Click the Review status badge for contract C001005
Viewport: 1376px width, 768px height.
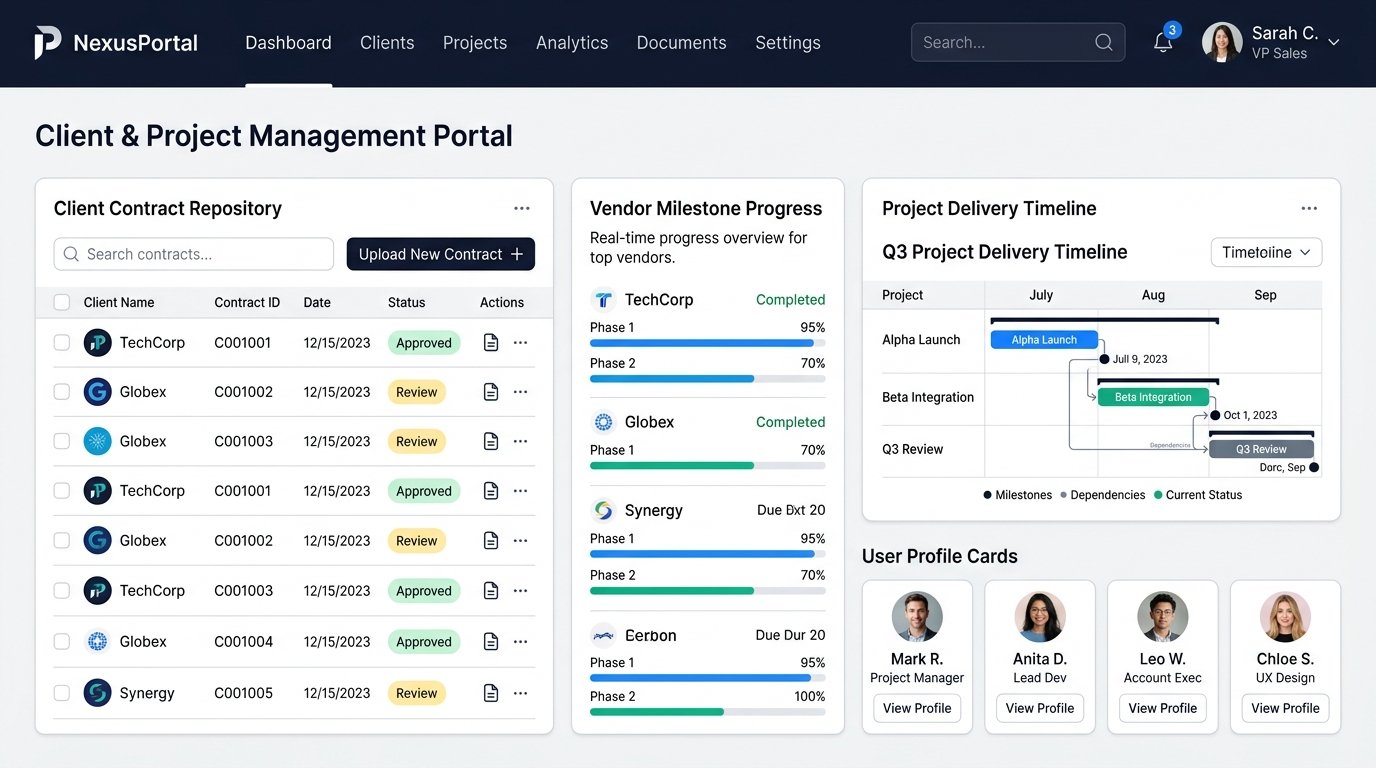[417, 693]
